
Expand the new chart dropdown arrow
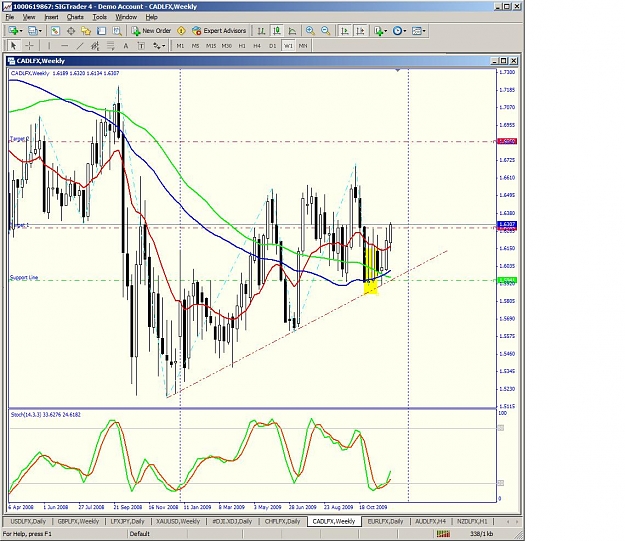tap(21, 31)
